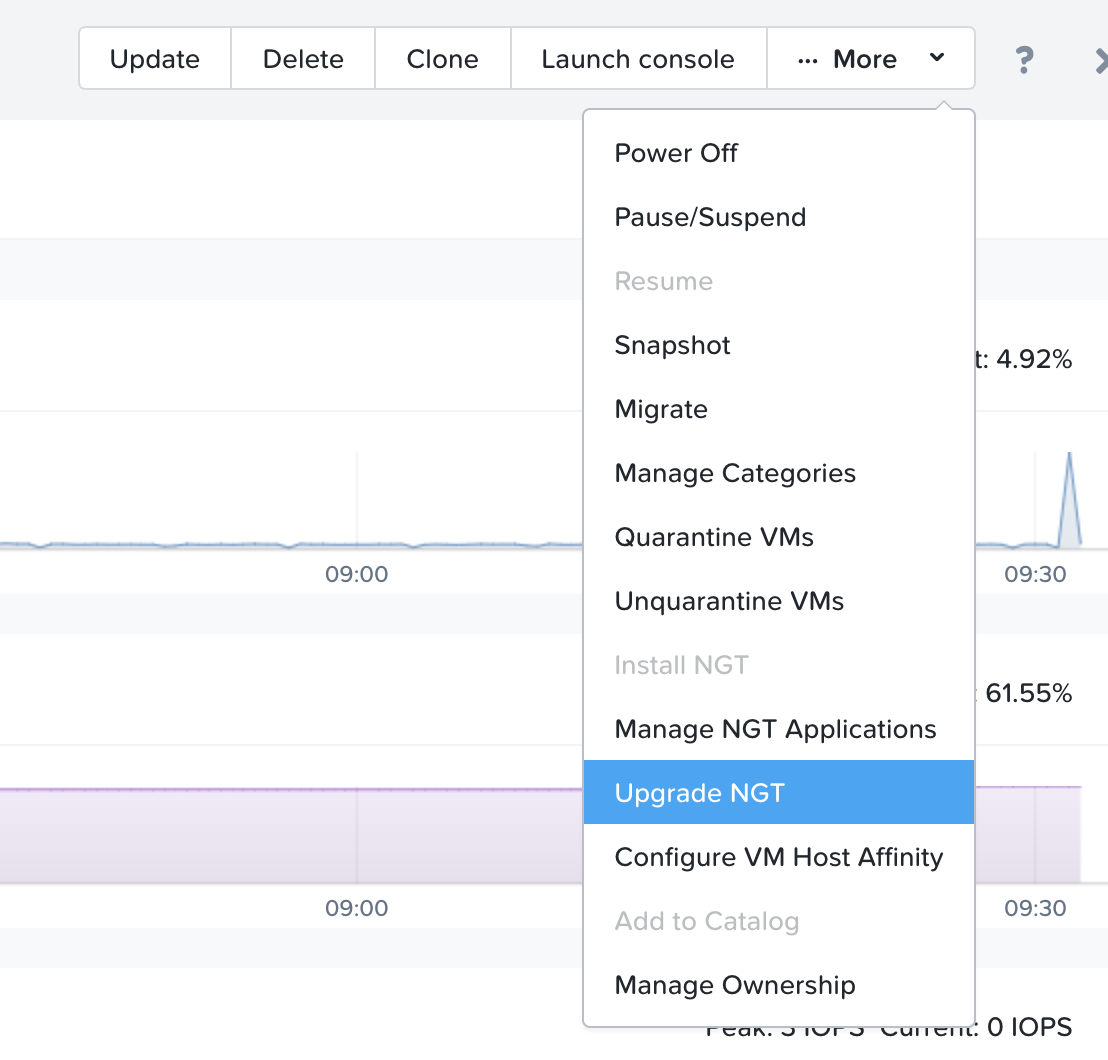The height and width of the screenshot is (1060, 1108).
Task: Open Manage Categories
Action: (x=779, y=473)
